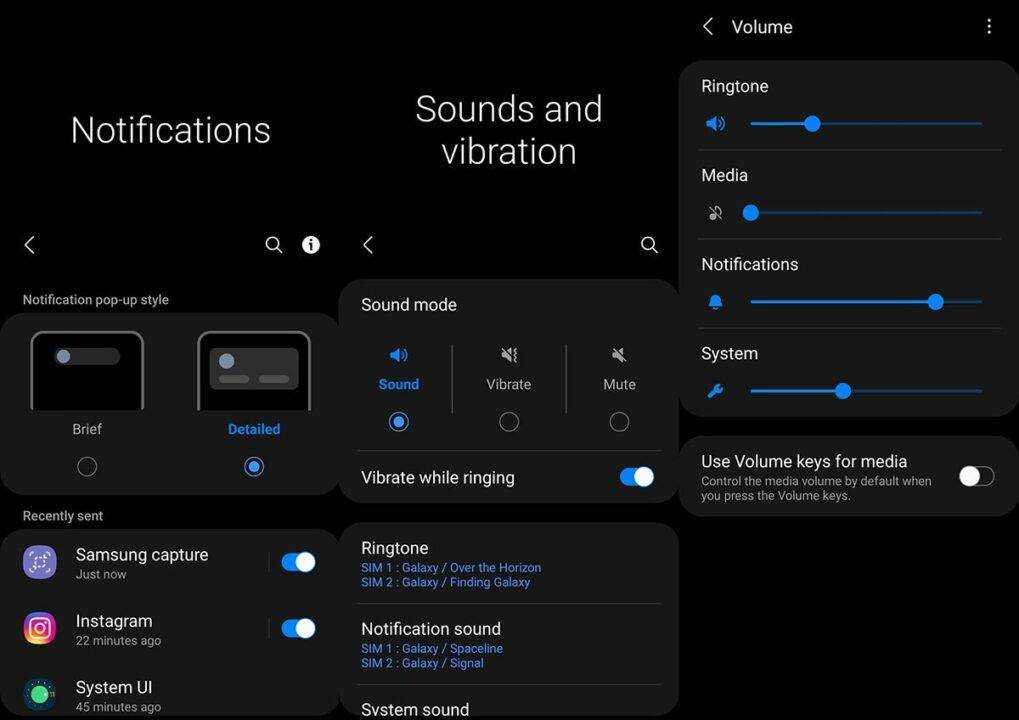1019x720 pixels.
Task: Go back from the Volume screen
Action: point(708,27)
